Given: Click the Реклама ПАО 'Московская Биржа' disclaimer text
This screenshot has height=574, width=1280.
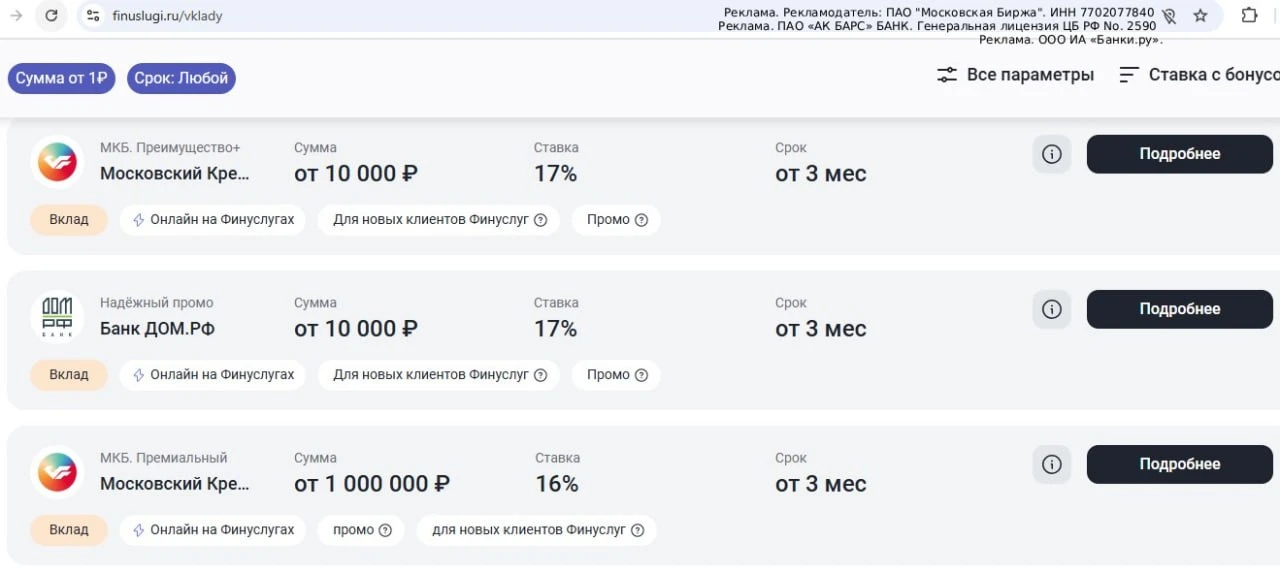Looking at the screenshot, I should click(x=939, y=13).
